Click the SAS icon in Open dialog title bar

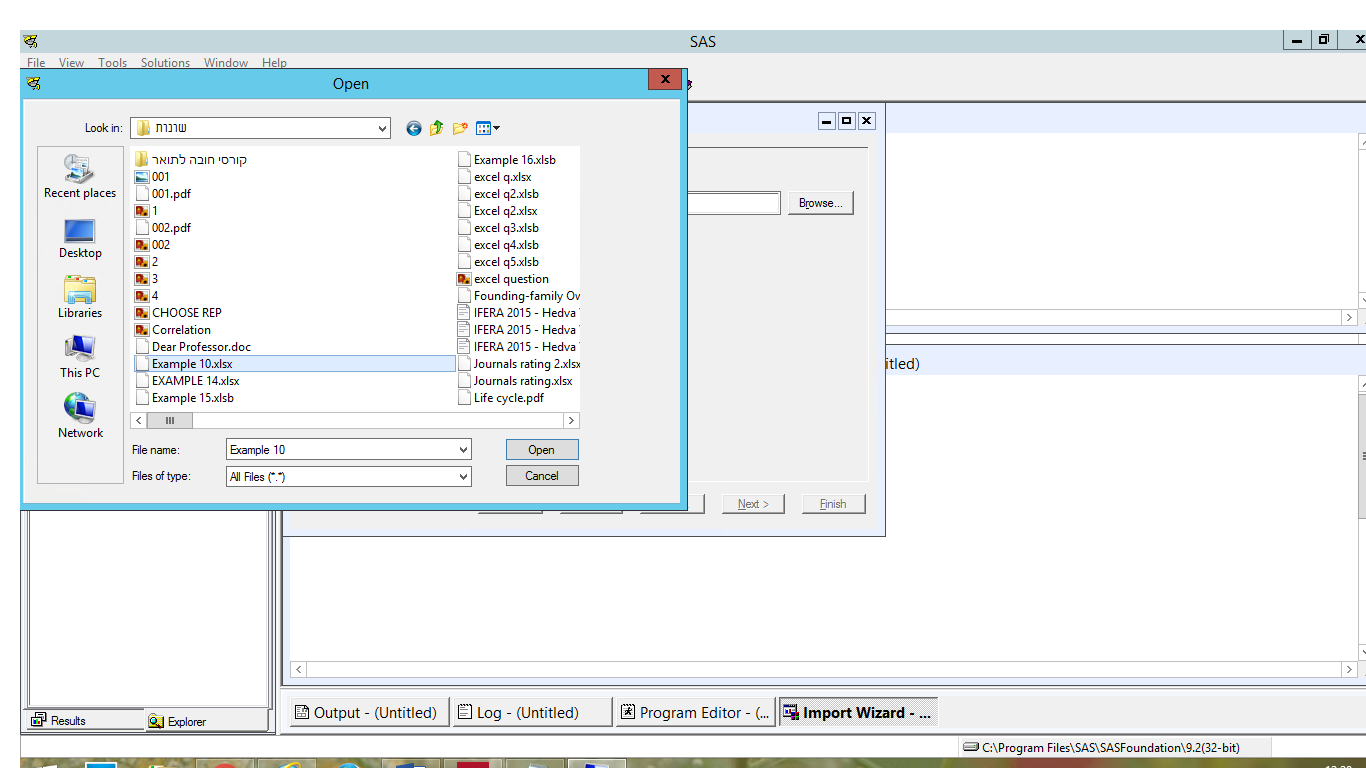[x=34, y=84]
